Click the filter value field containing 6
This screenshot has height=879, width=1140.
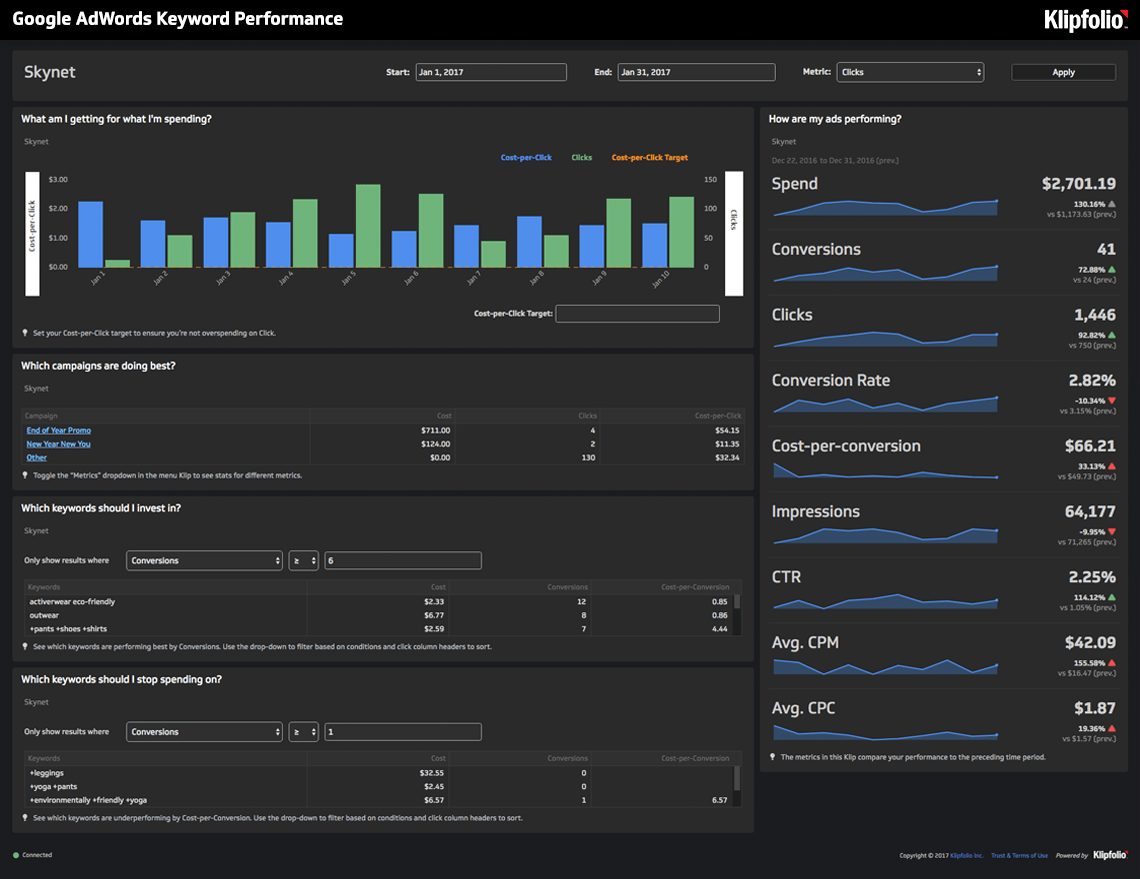pos(402,561)
